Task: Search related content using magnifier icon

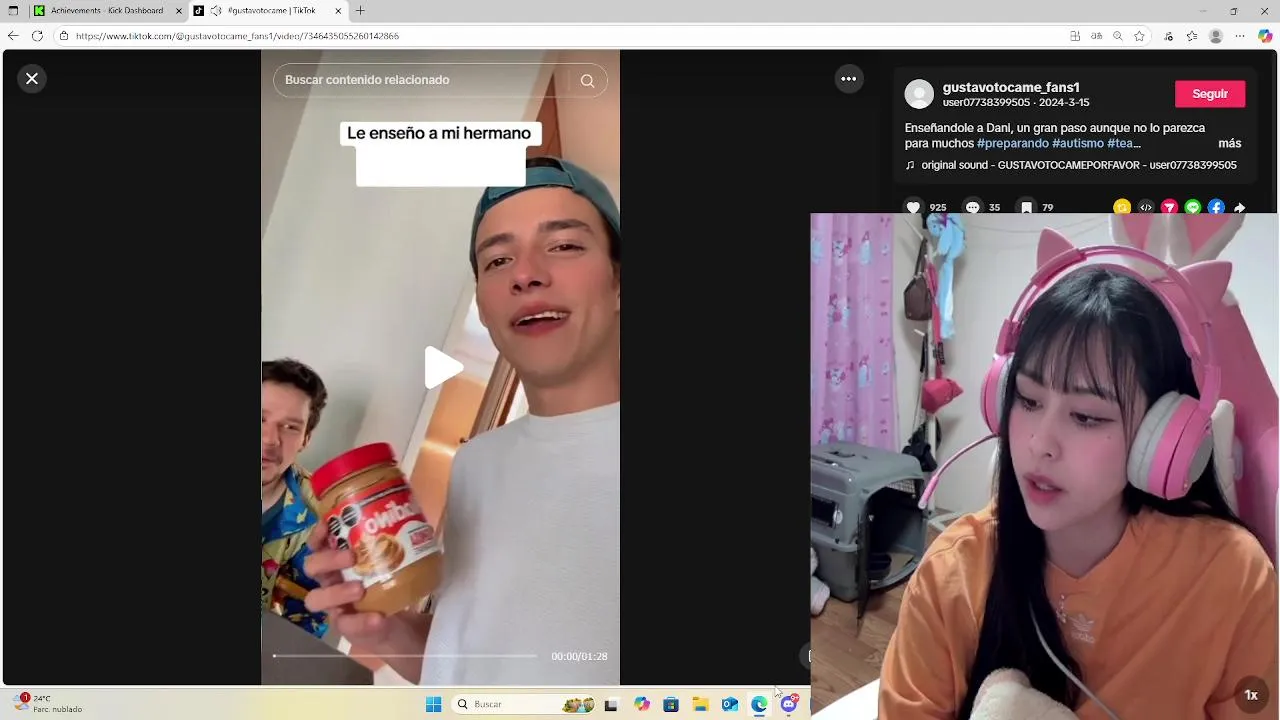Action: point(587,81)
